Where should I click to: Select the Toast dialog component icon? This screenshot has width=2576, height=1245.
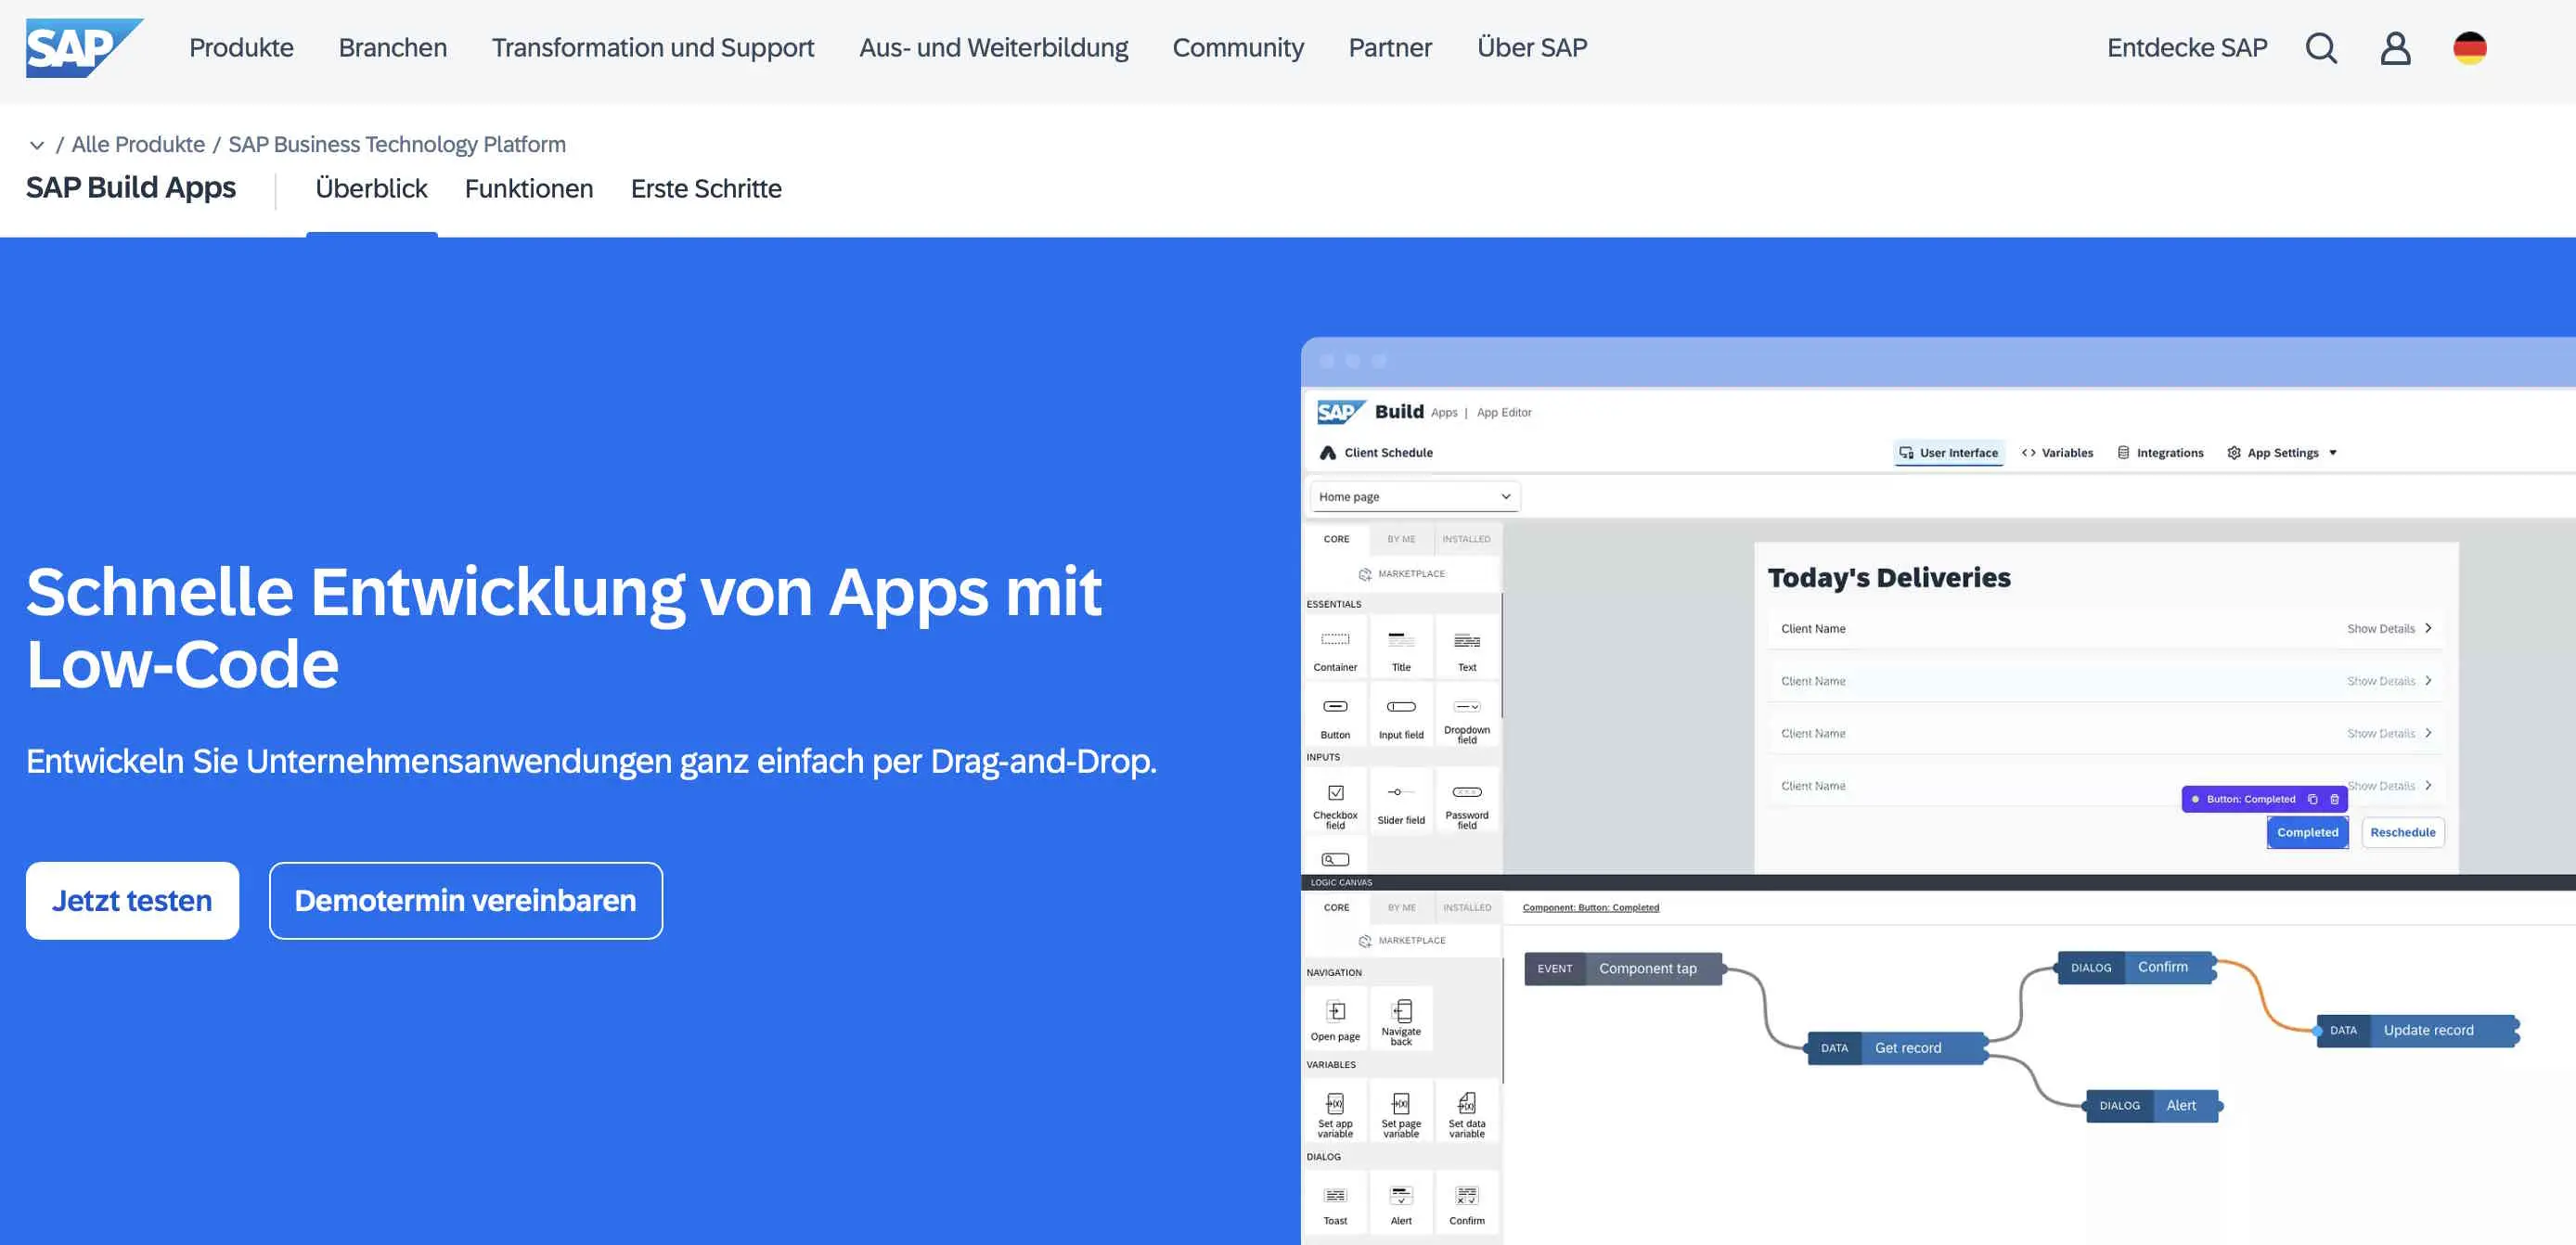(x=1335, y=1196)
